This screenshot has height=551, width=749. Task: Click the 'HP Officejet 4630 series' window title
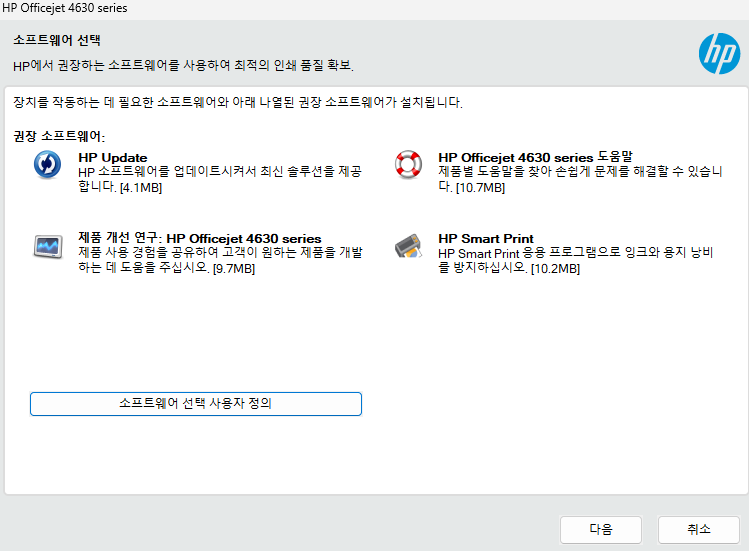(x=65, y=8)
